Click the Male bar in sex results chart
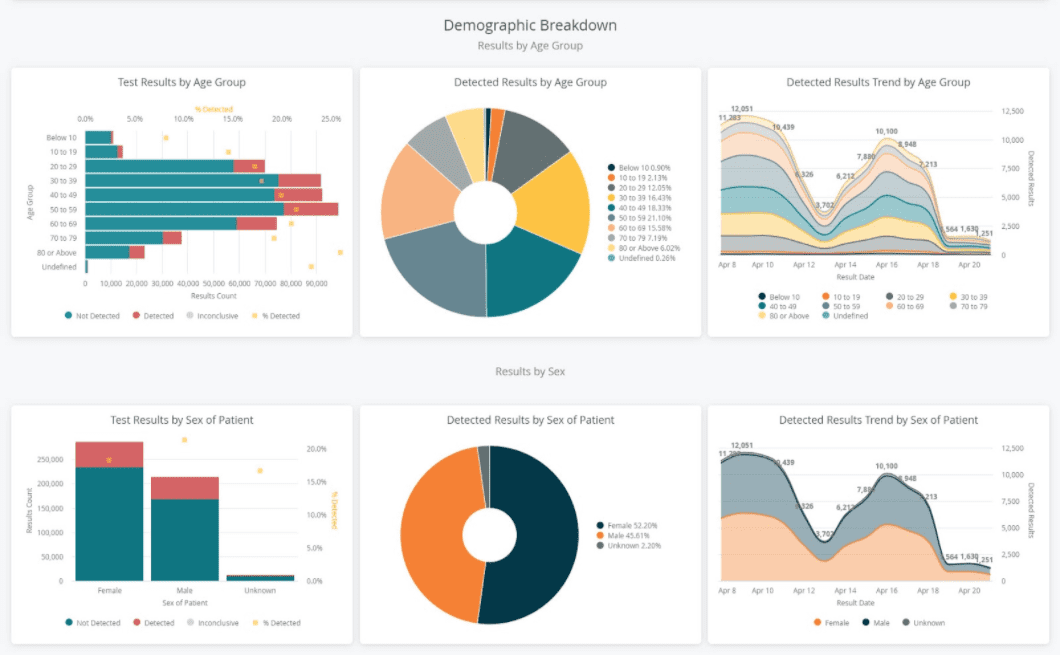Screen dimensions: 1060x656 pos(185,529)
